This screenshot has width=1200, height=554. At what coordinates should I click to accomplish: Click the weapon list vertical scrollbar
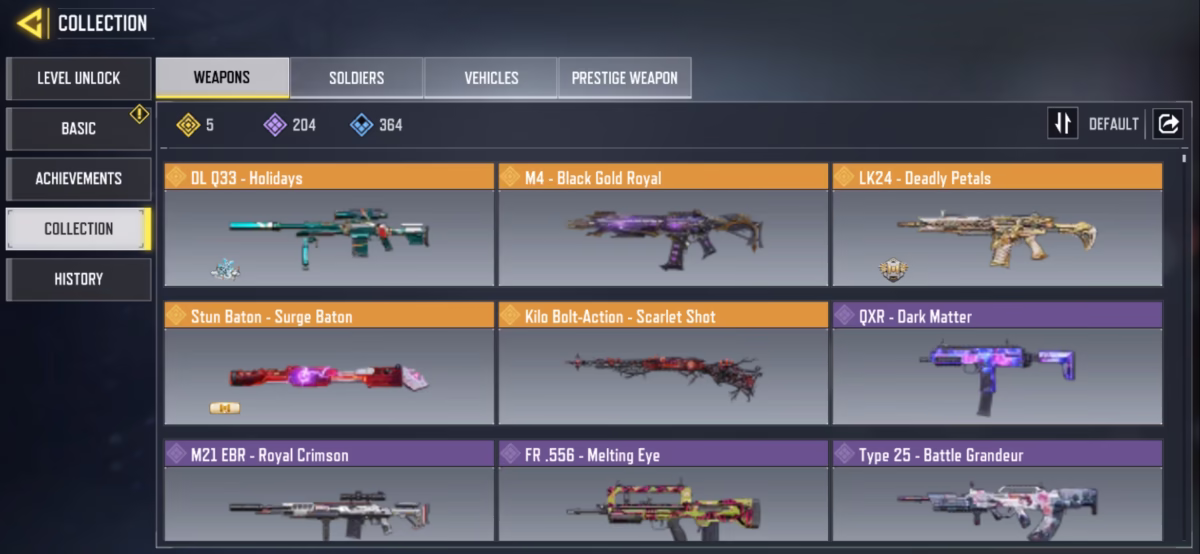[x=1184, y=350]
